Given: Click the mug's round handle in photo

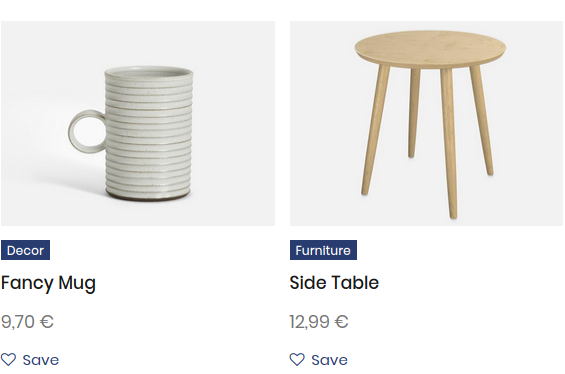Looking at the screenshot, I should coord(87,132).
